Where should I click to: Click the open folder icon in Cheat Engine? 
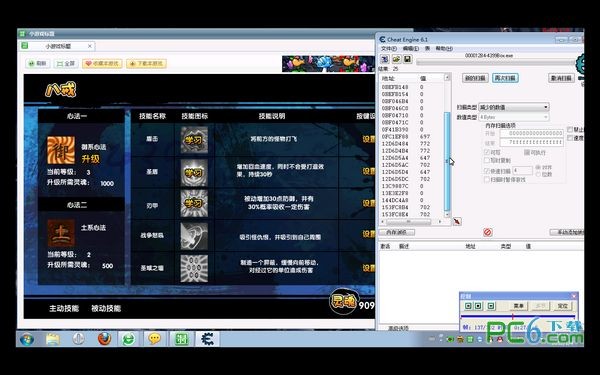[396, 59]
